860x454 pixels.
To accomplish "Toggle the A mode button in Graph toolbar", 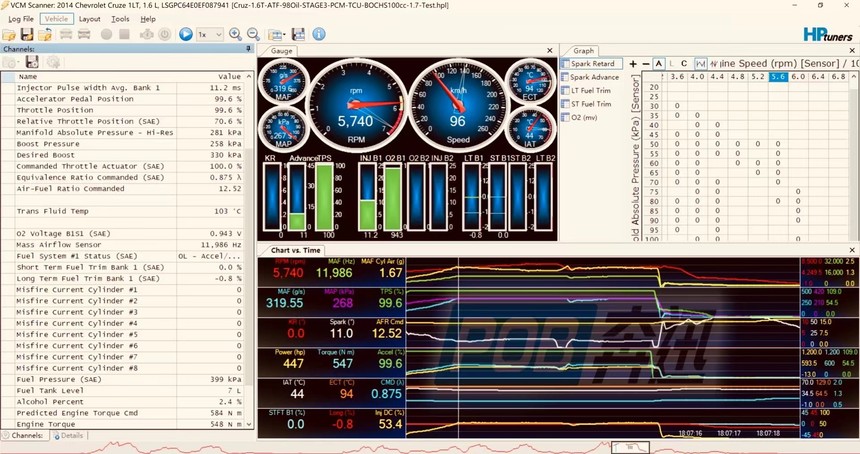I will coord(659,64).
